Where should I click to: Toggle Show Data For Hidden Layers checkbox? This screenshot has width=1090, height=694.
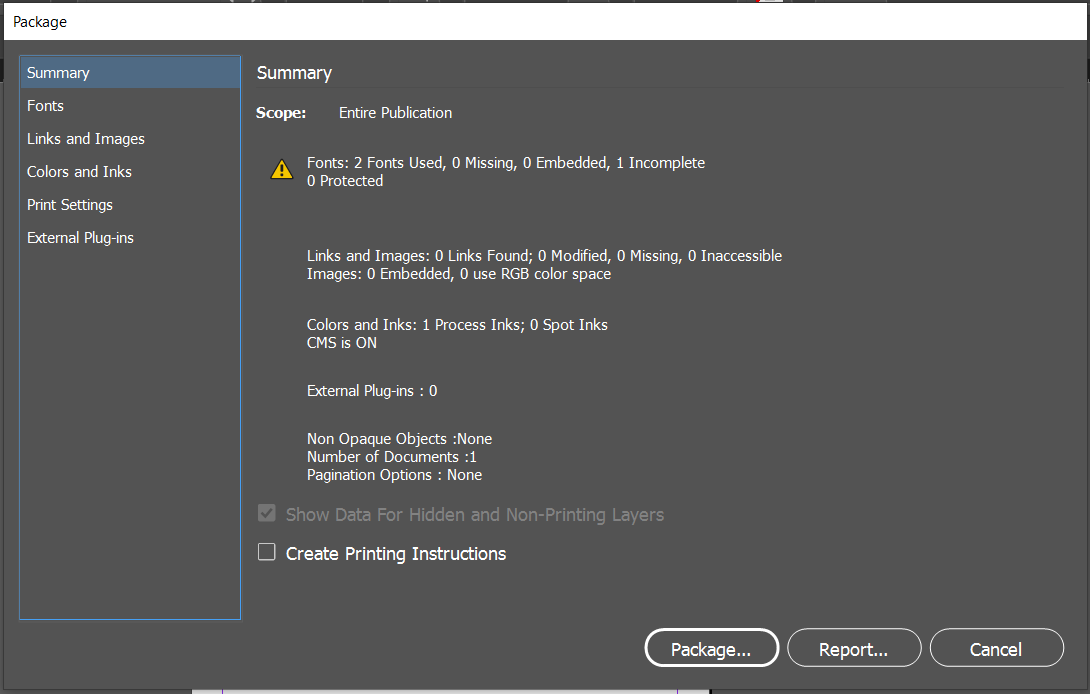coord(267,513)
